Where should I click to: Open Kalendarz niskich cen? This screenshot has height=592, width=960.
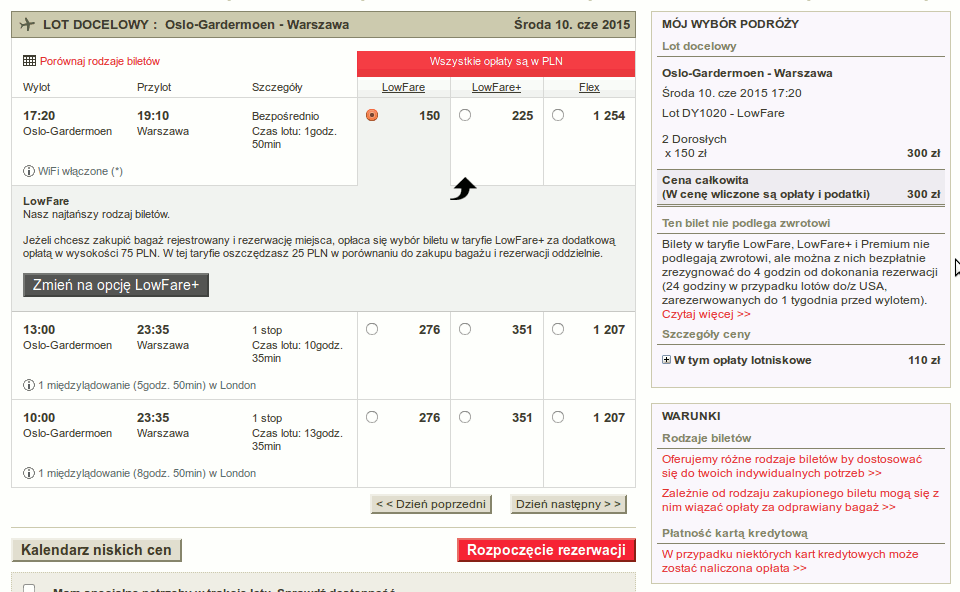coord(96,550)
